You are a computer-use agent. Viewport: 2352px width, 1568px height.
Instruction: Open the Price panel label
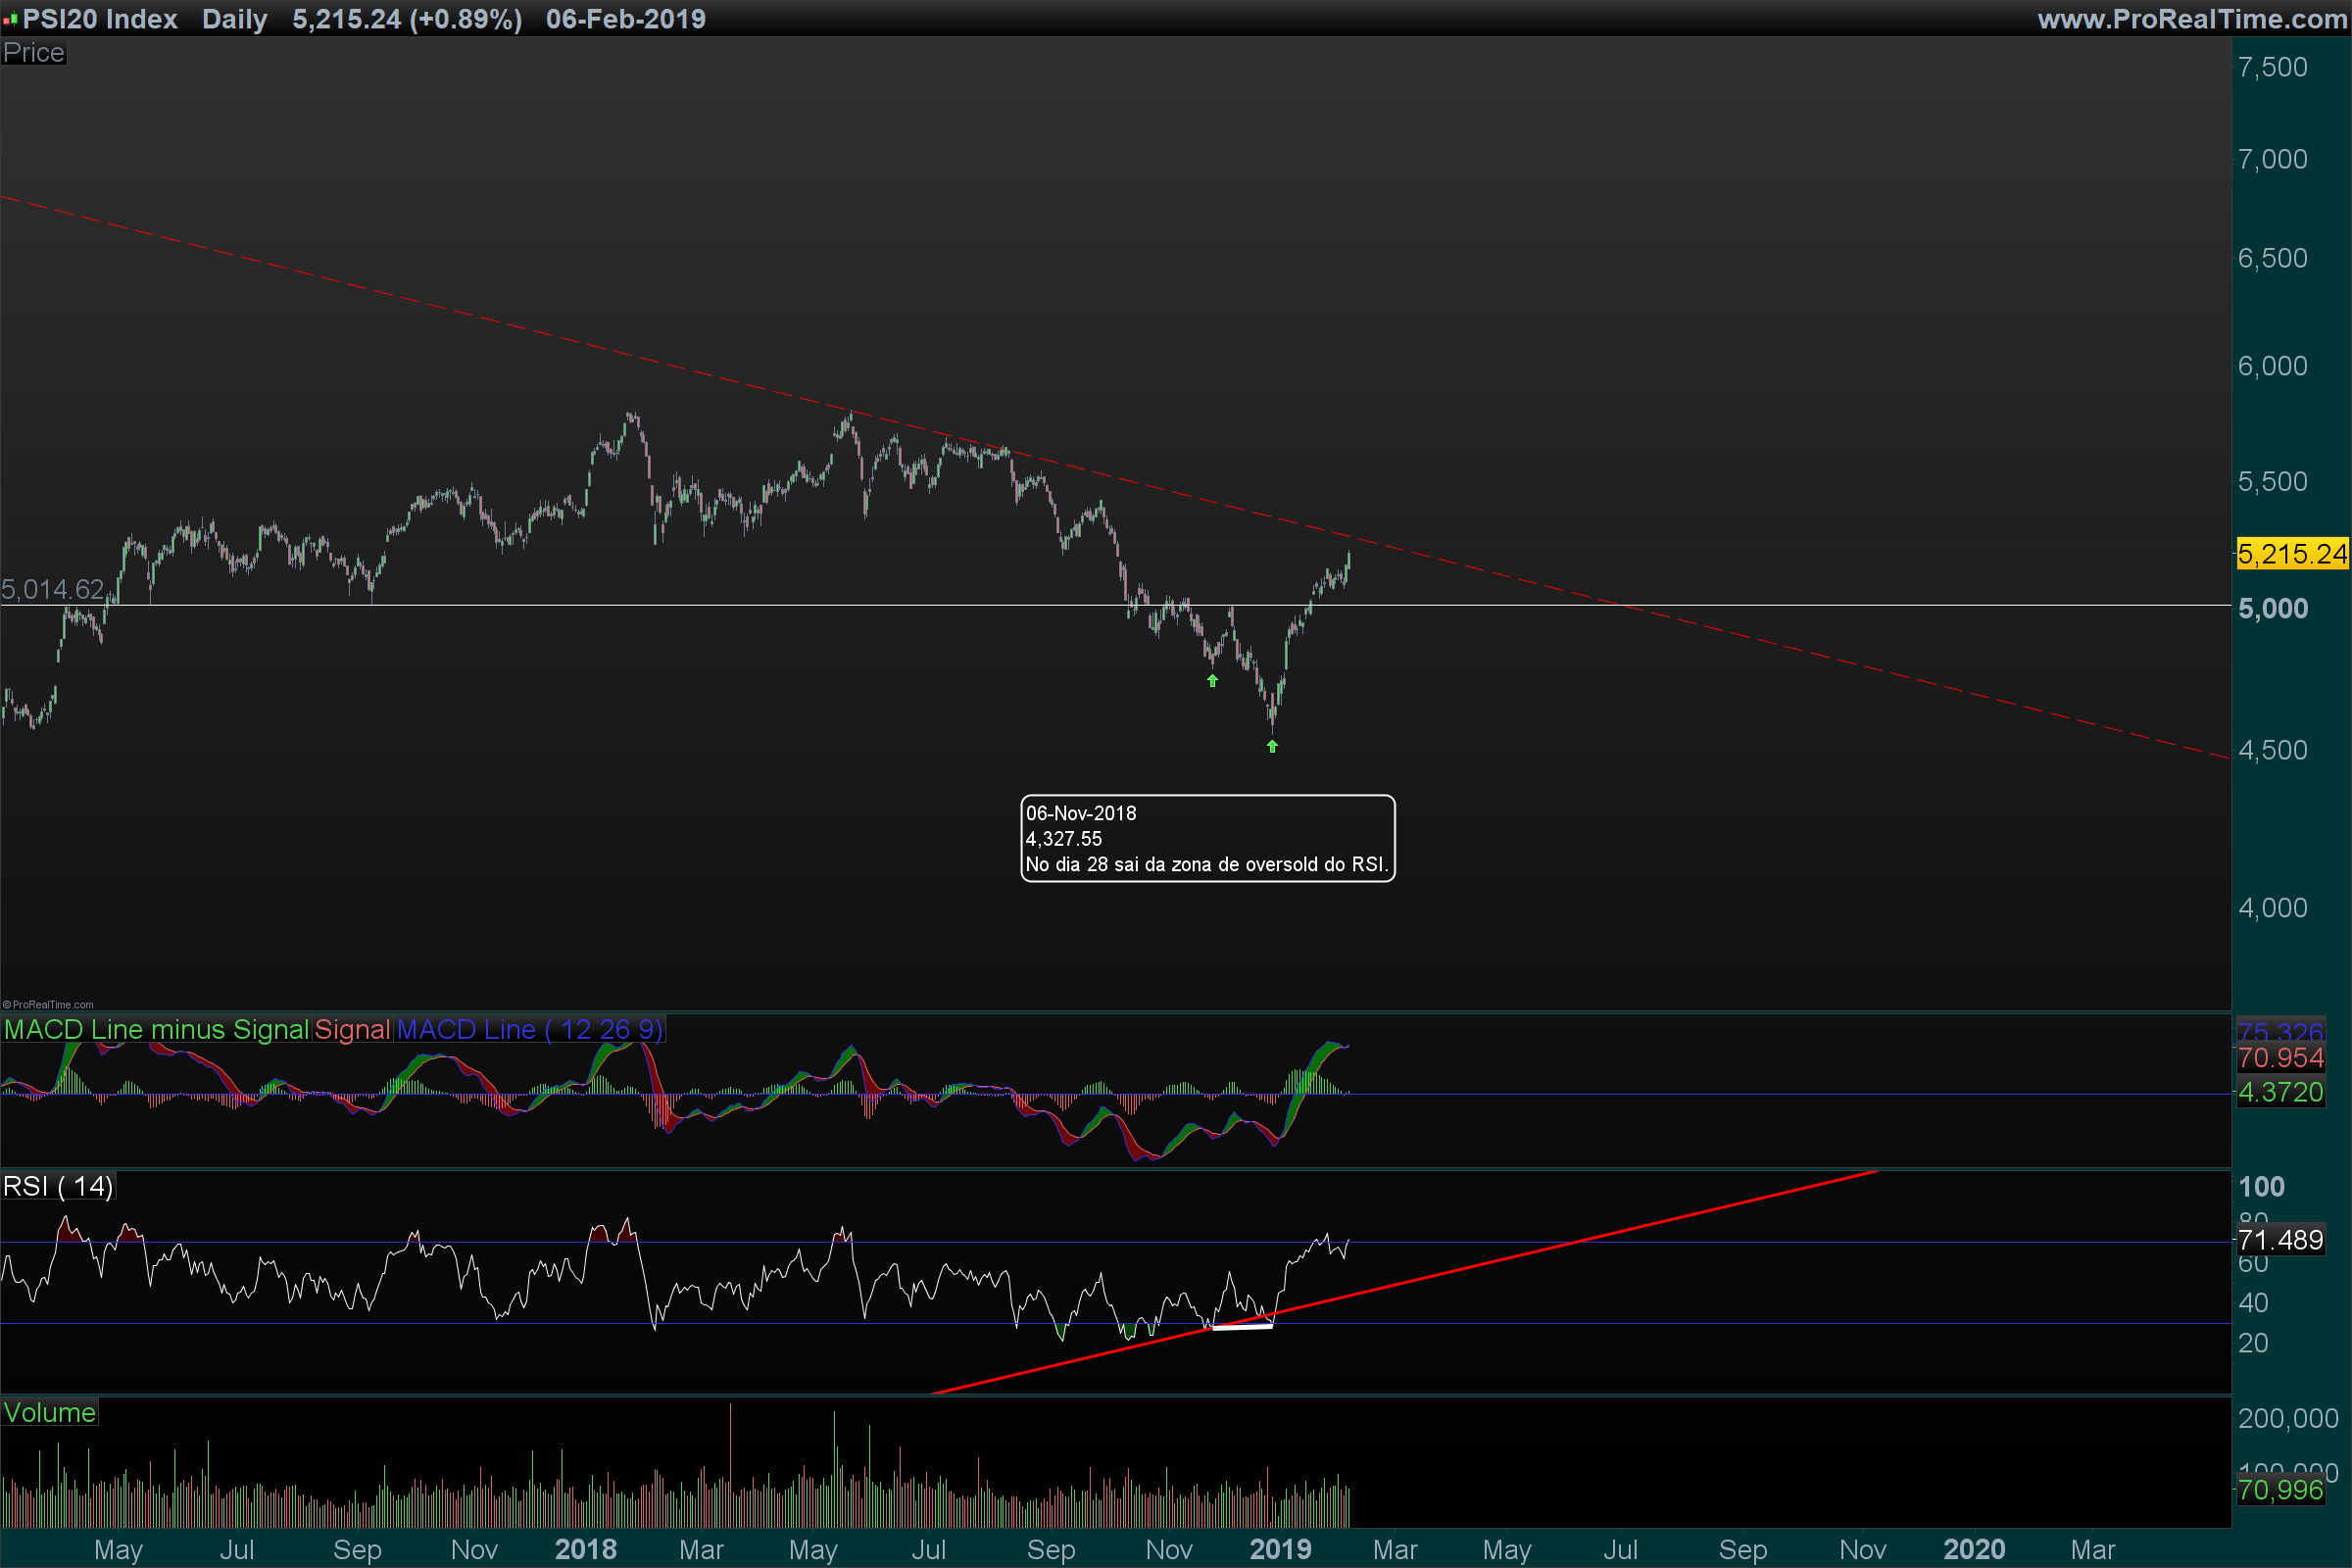(x=33, y=52)
